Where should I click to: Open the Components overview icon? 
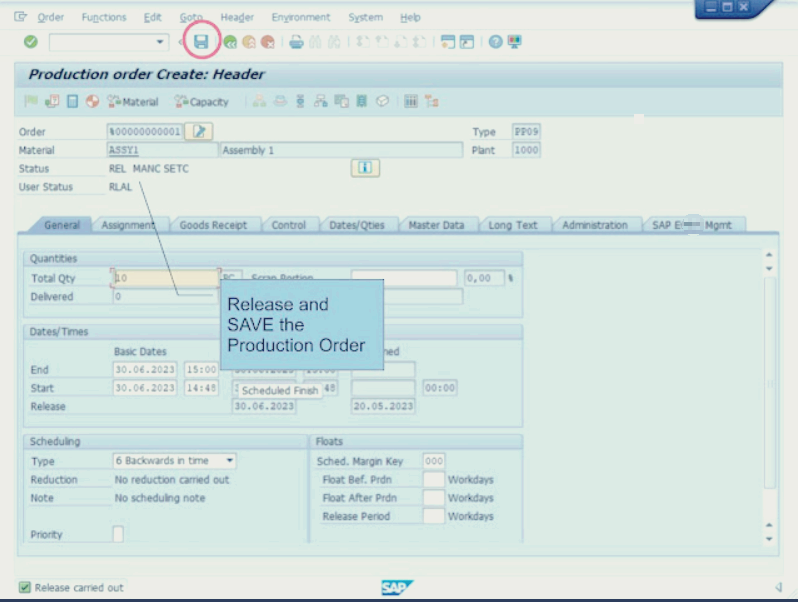(321, 101)
